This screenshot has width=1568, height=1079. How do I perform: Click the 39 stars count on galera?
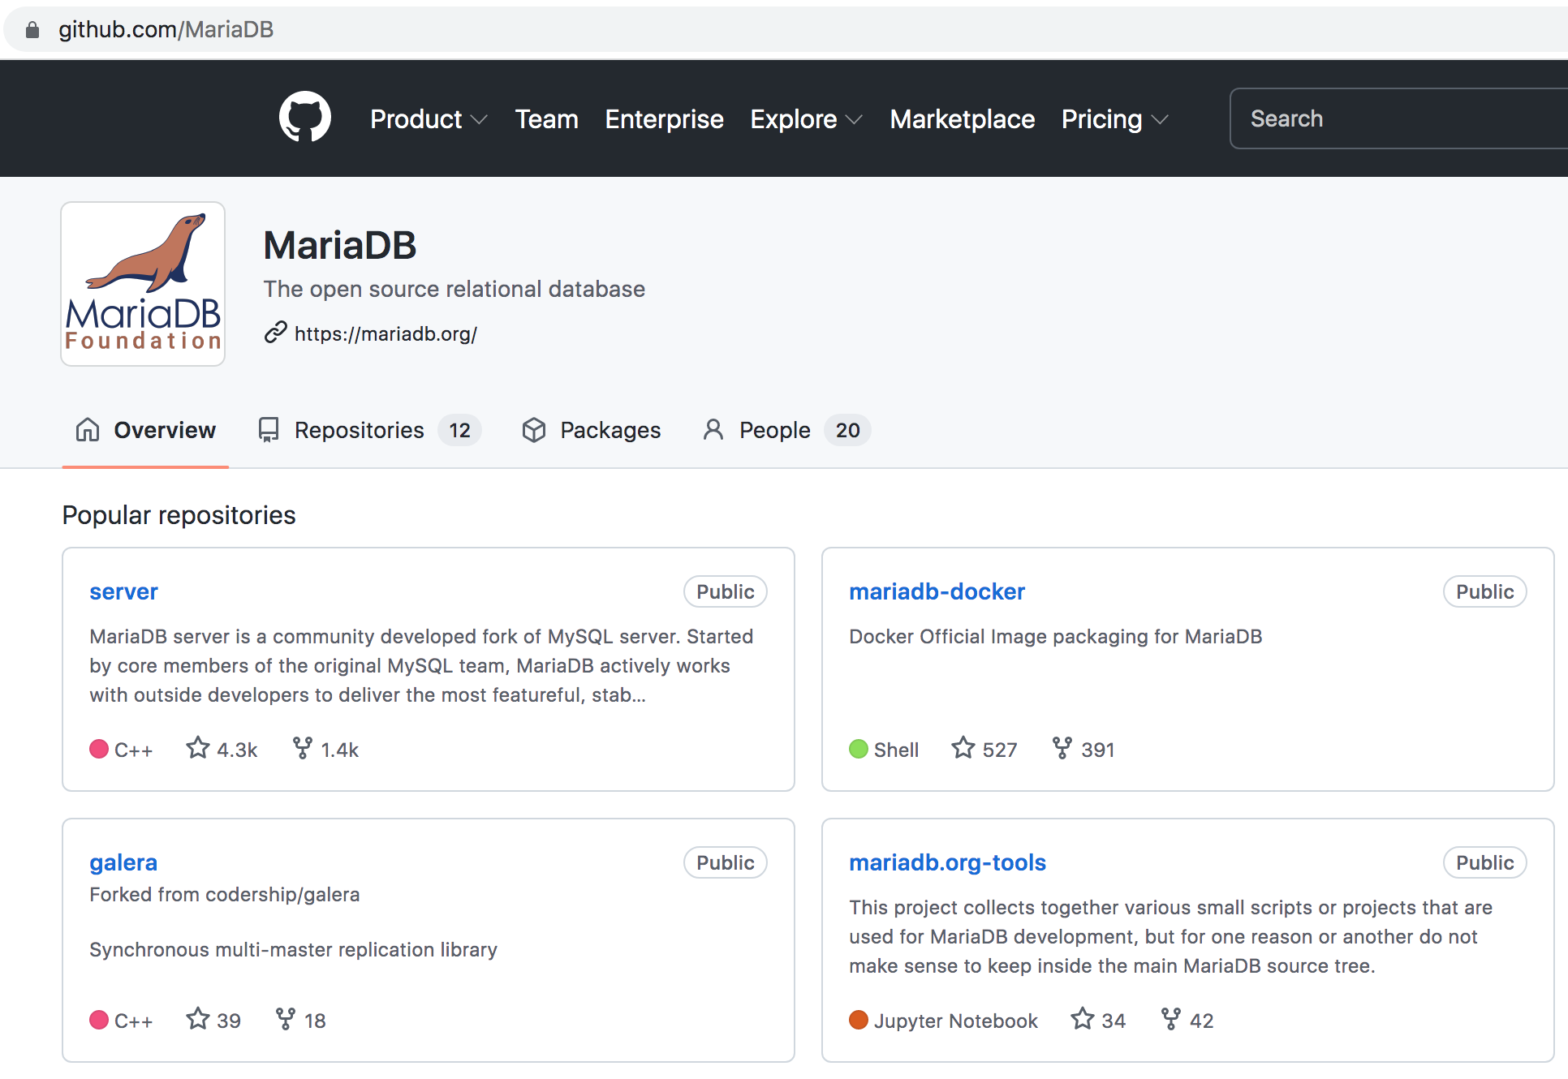229,1021
